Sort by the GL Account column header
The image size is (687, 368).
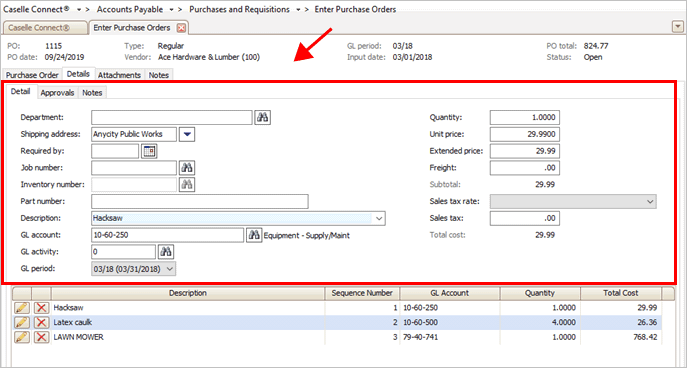click(x=450, y=293)
